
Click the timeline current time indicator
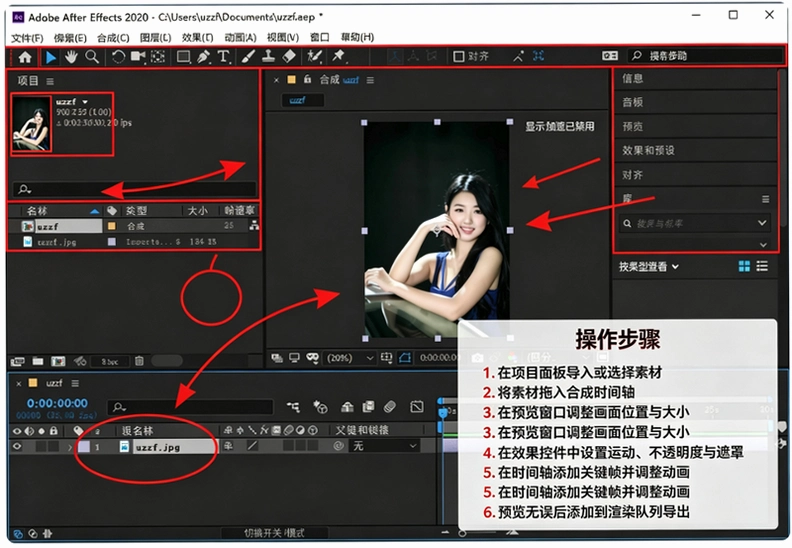pyautogui.click(x=443, y=413)
